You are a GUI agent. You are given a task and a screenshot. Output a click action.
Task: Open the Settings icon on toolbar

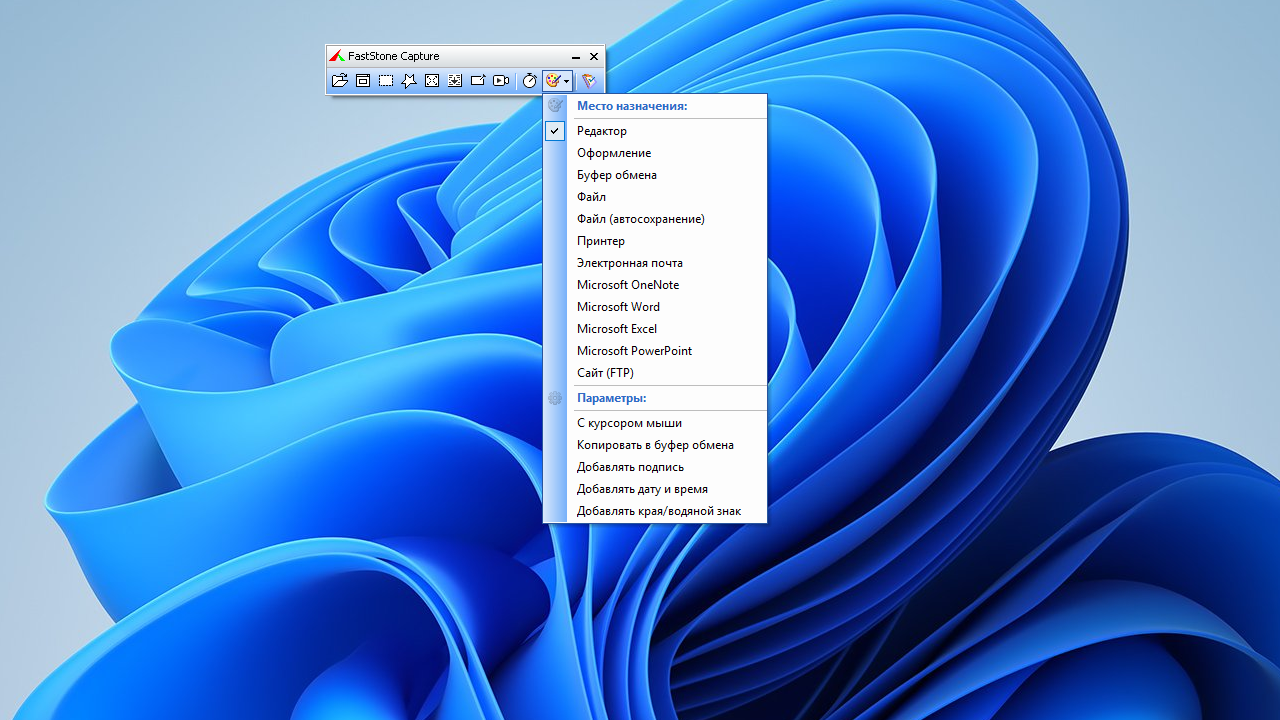coord(590,81)
